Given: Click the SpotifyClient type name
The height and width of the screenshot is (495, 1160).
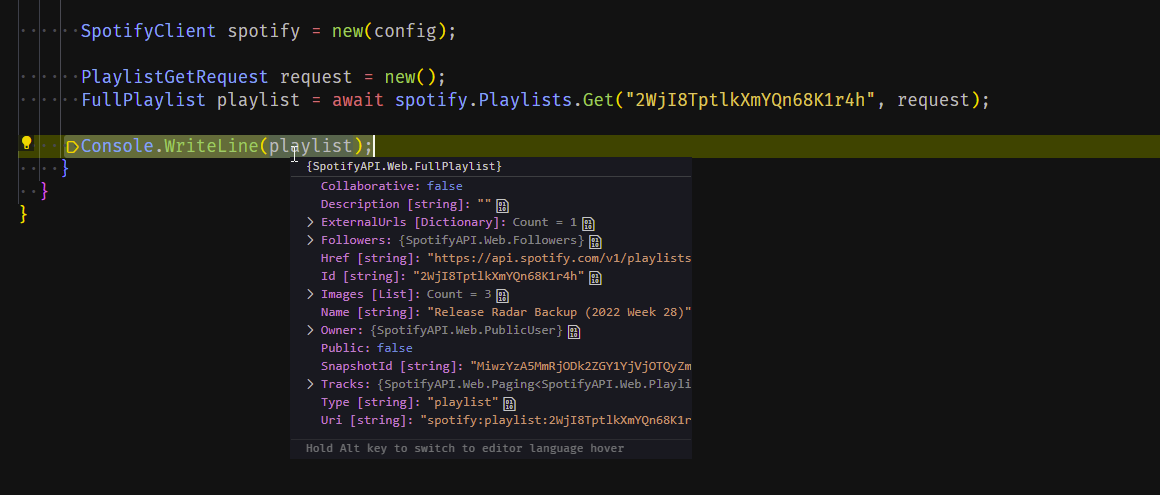Looking at the screenshot, I should click(x=149, y=31).
